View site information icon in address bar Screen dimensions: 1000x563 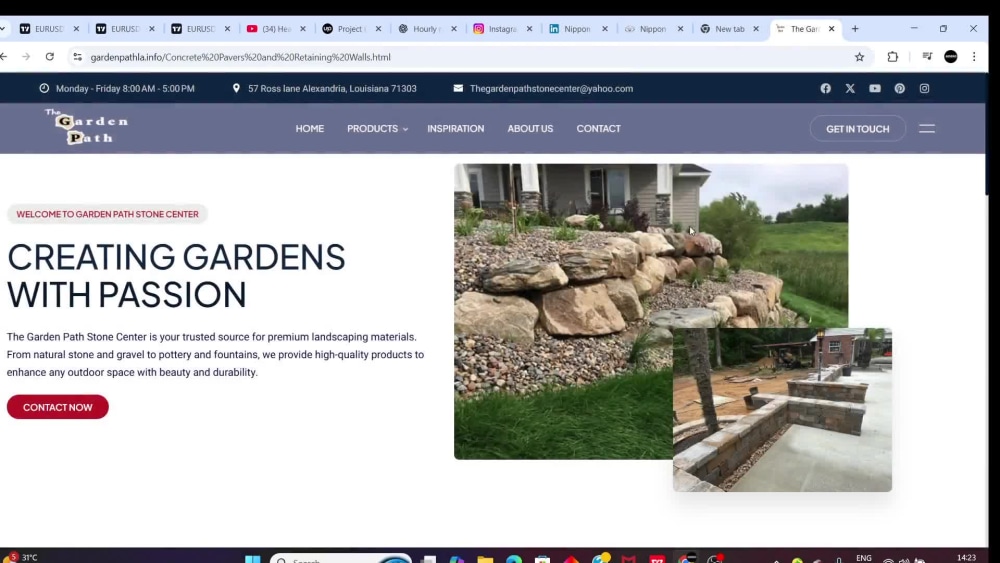77,57
